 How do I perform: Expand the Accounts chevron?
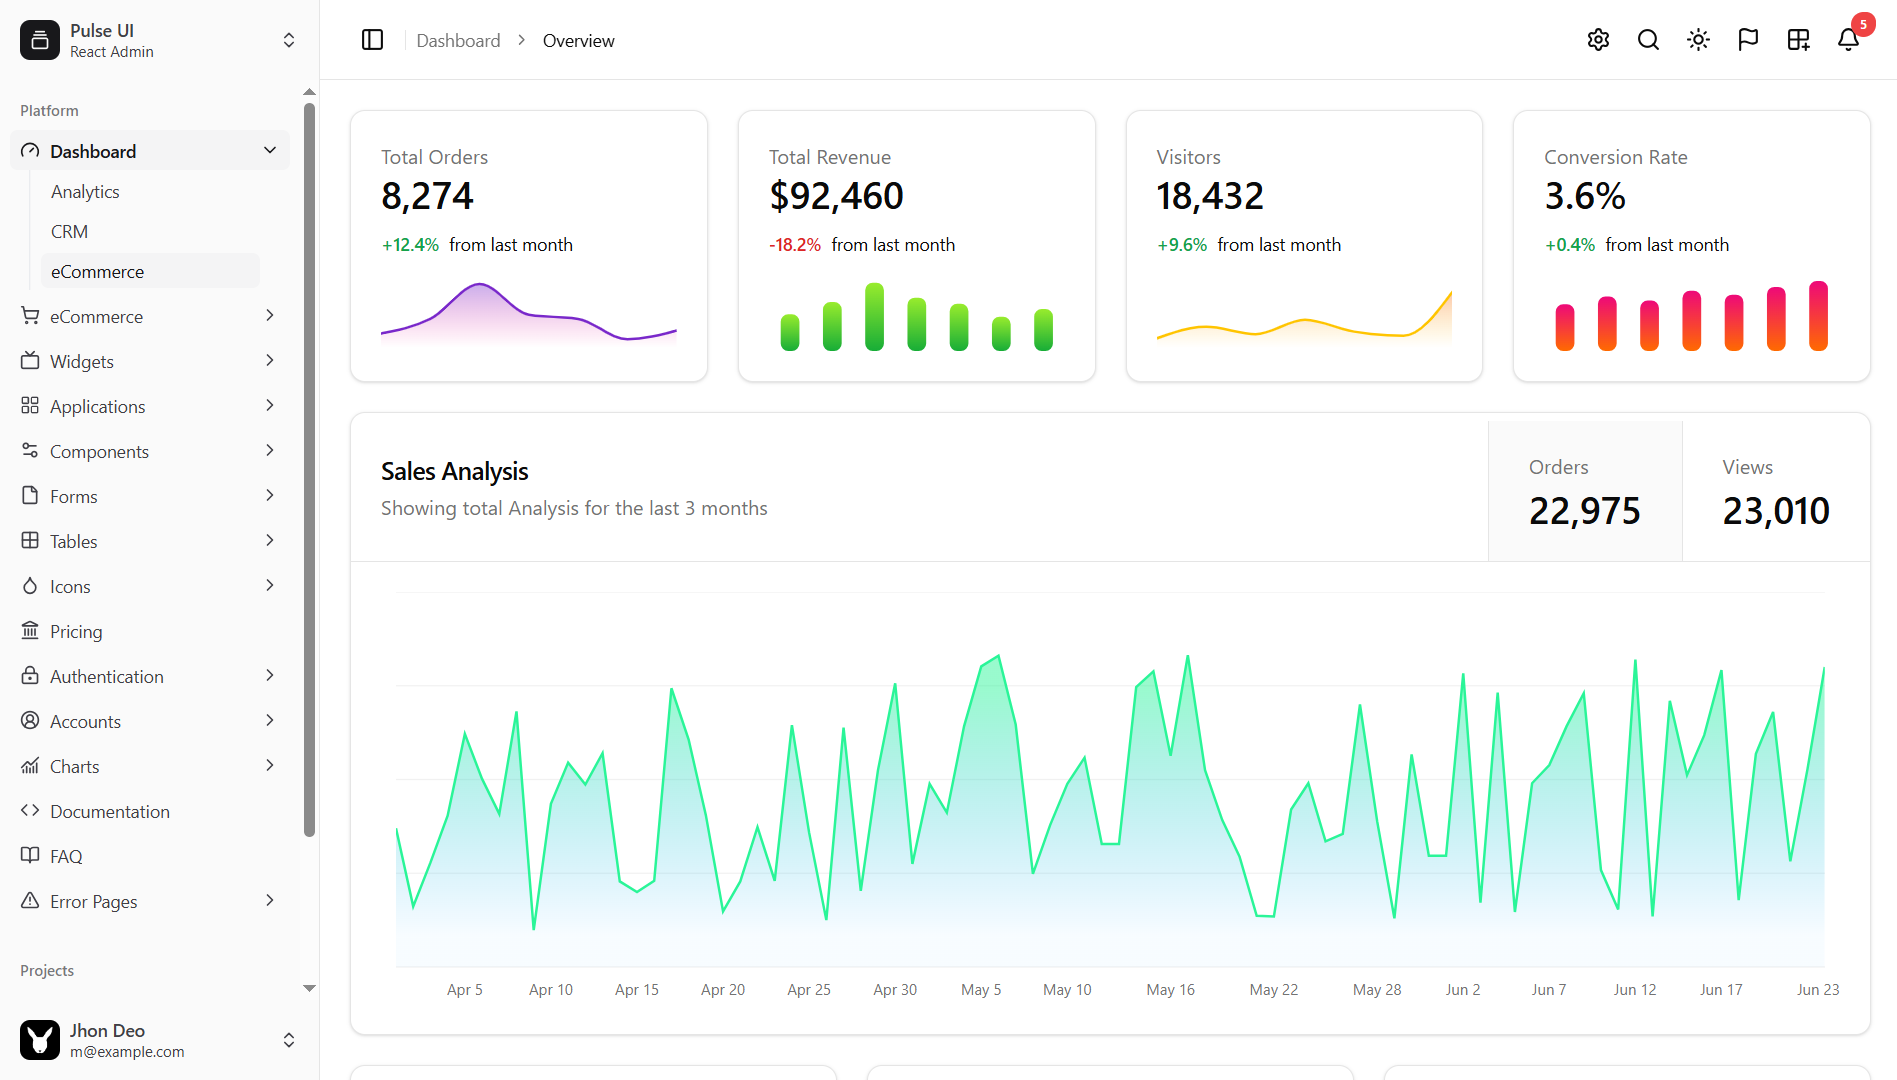click(270, 720)
